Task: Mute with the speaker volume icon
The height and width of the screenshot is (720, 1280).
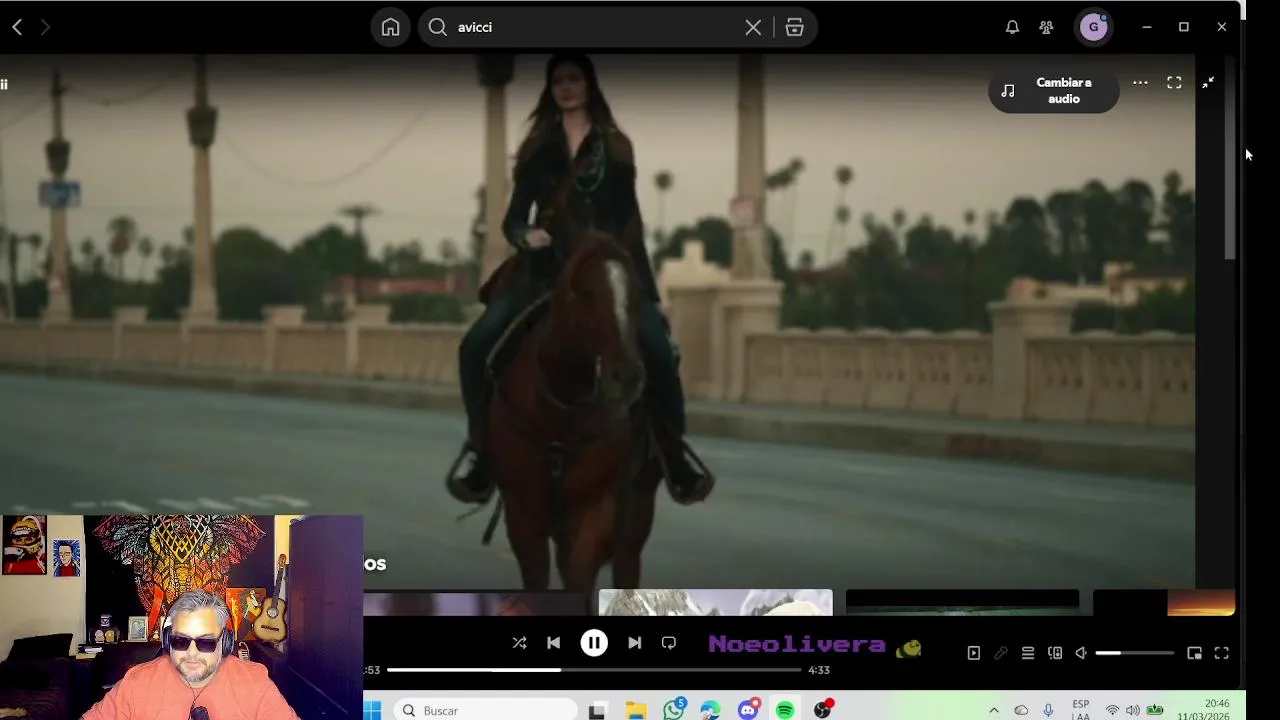Action: 1081,653
